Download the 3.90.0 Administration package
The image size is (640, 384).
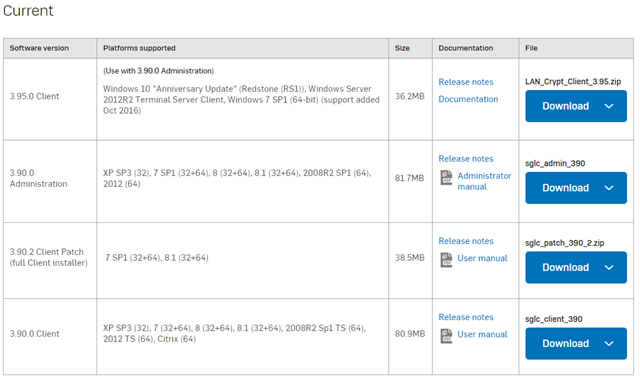point(565,188)
